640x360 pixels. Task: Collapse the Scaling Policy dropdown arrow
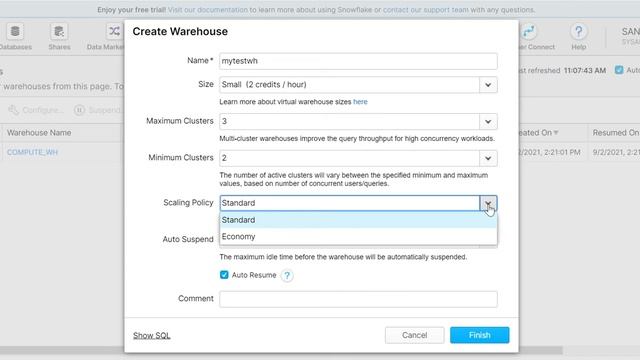click(488, 203)
